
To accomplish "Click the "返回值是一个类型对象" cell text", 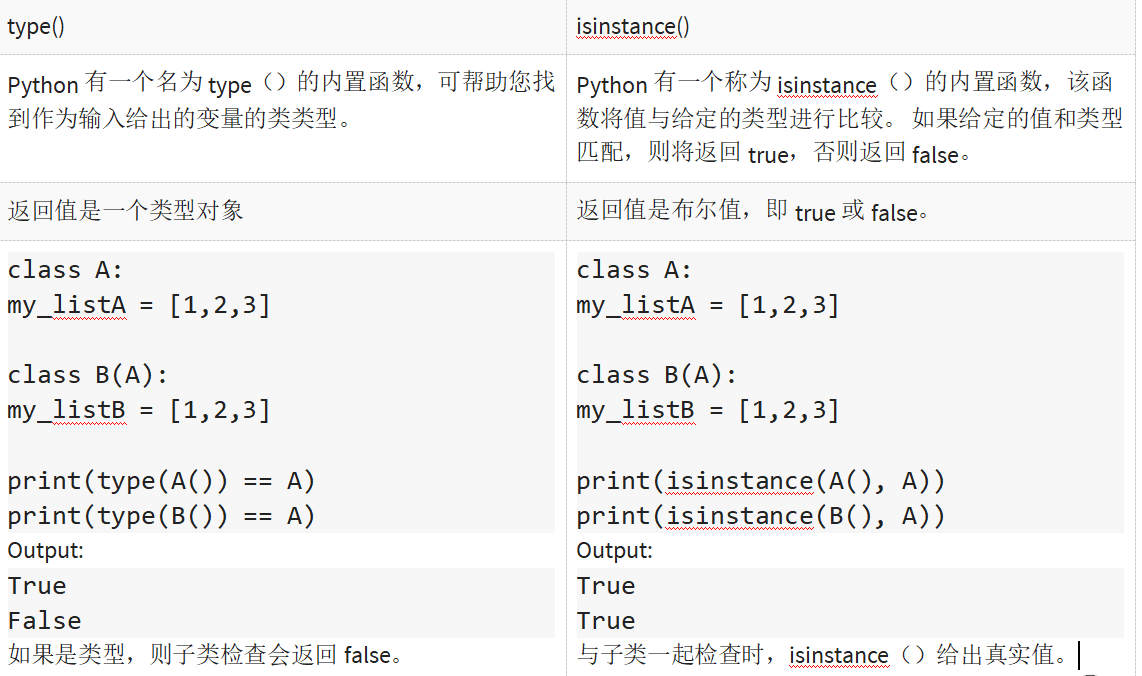I will click(125, 211).
